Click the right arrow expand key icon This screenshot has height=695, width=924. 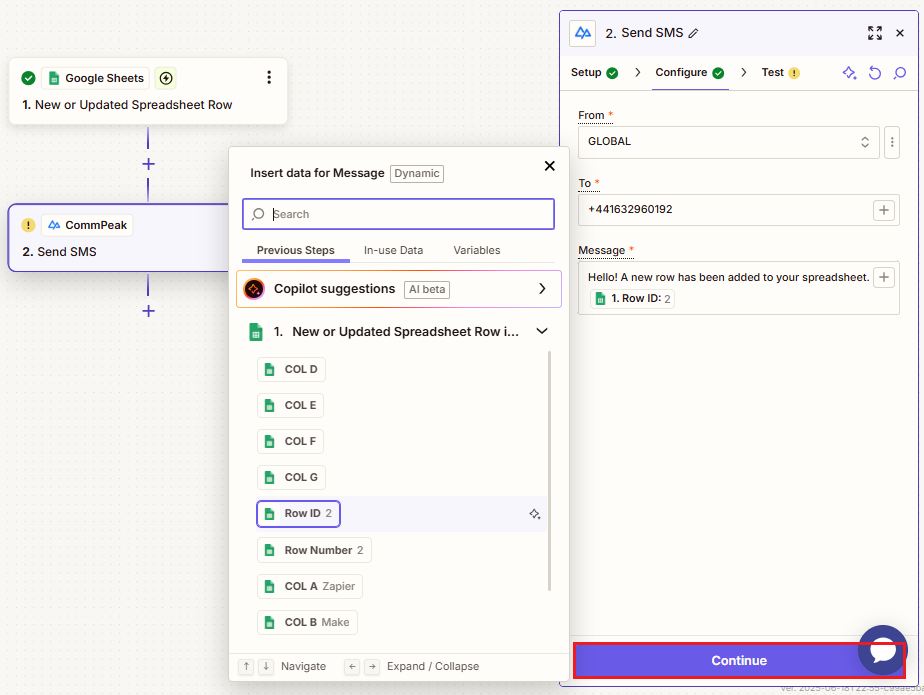pos(372,666)
